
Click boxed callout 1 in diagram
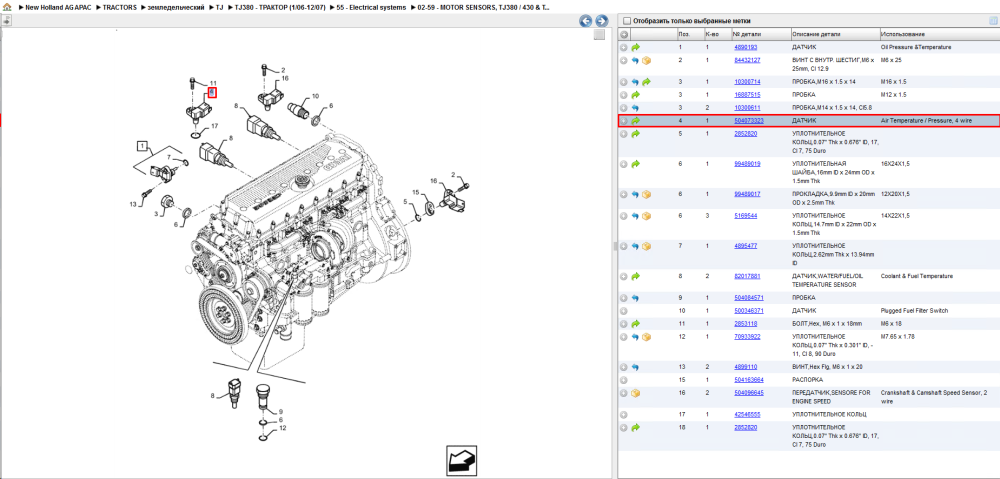144,146
